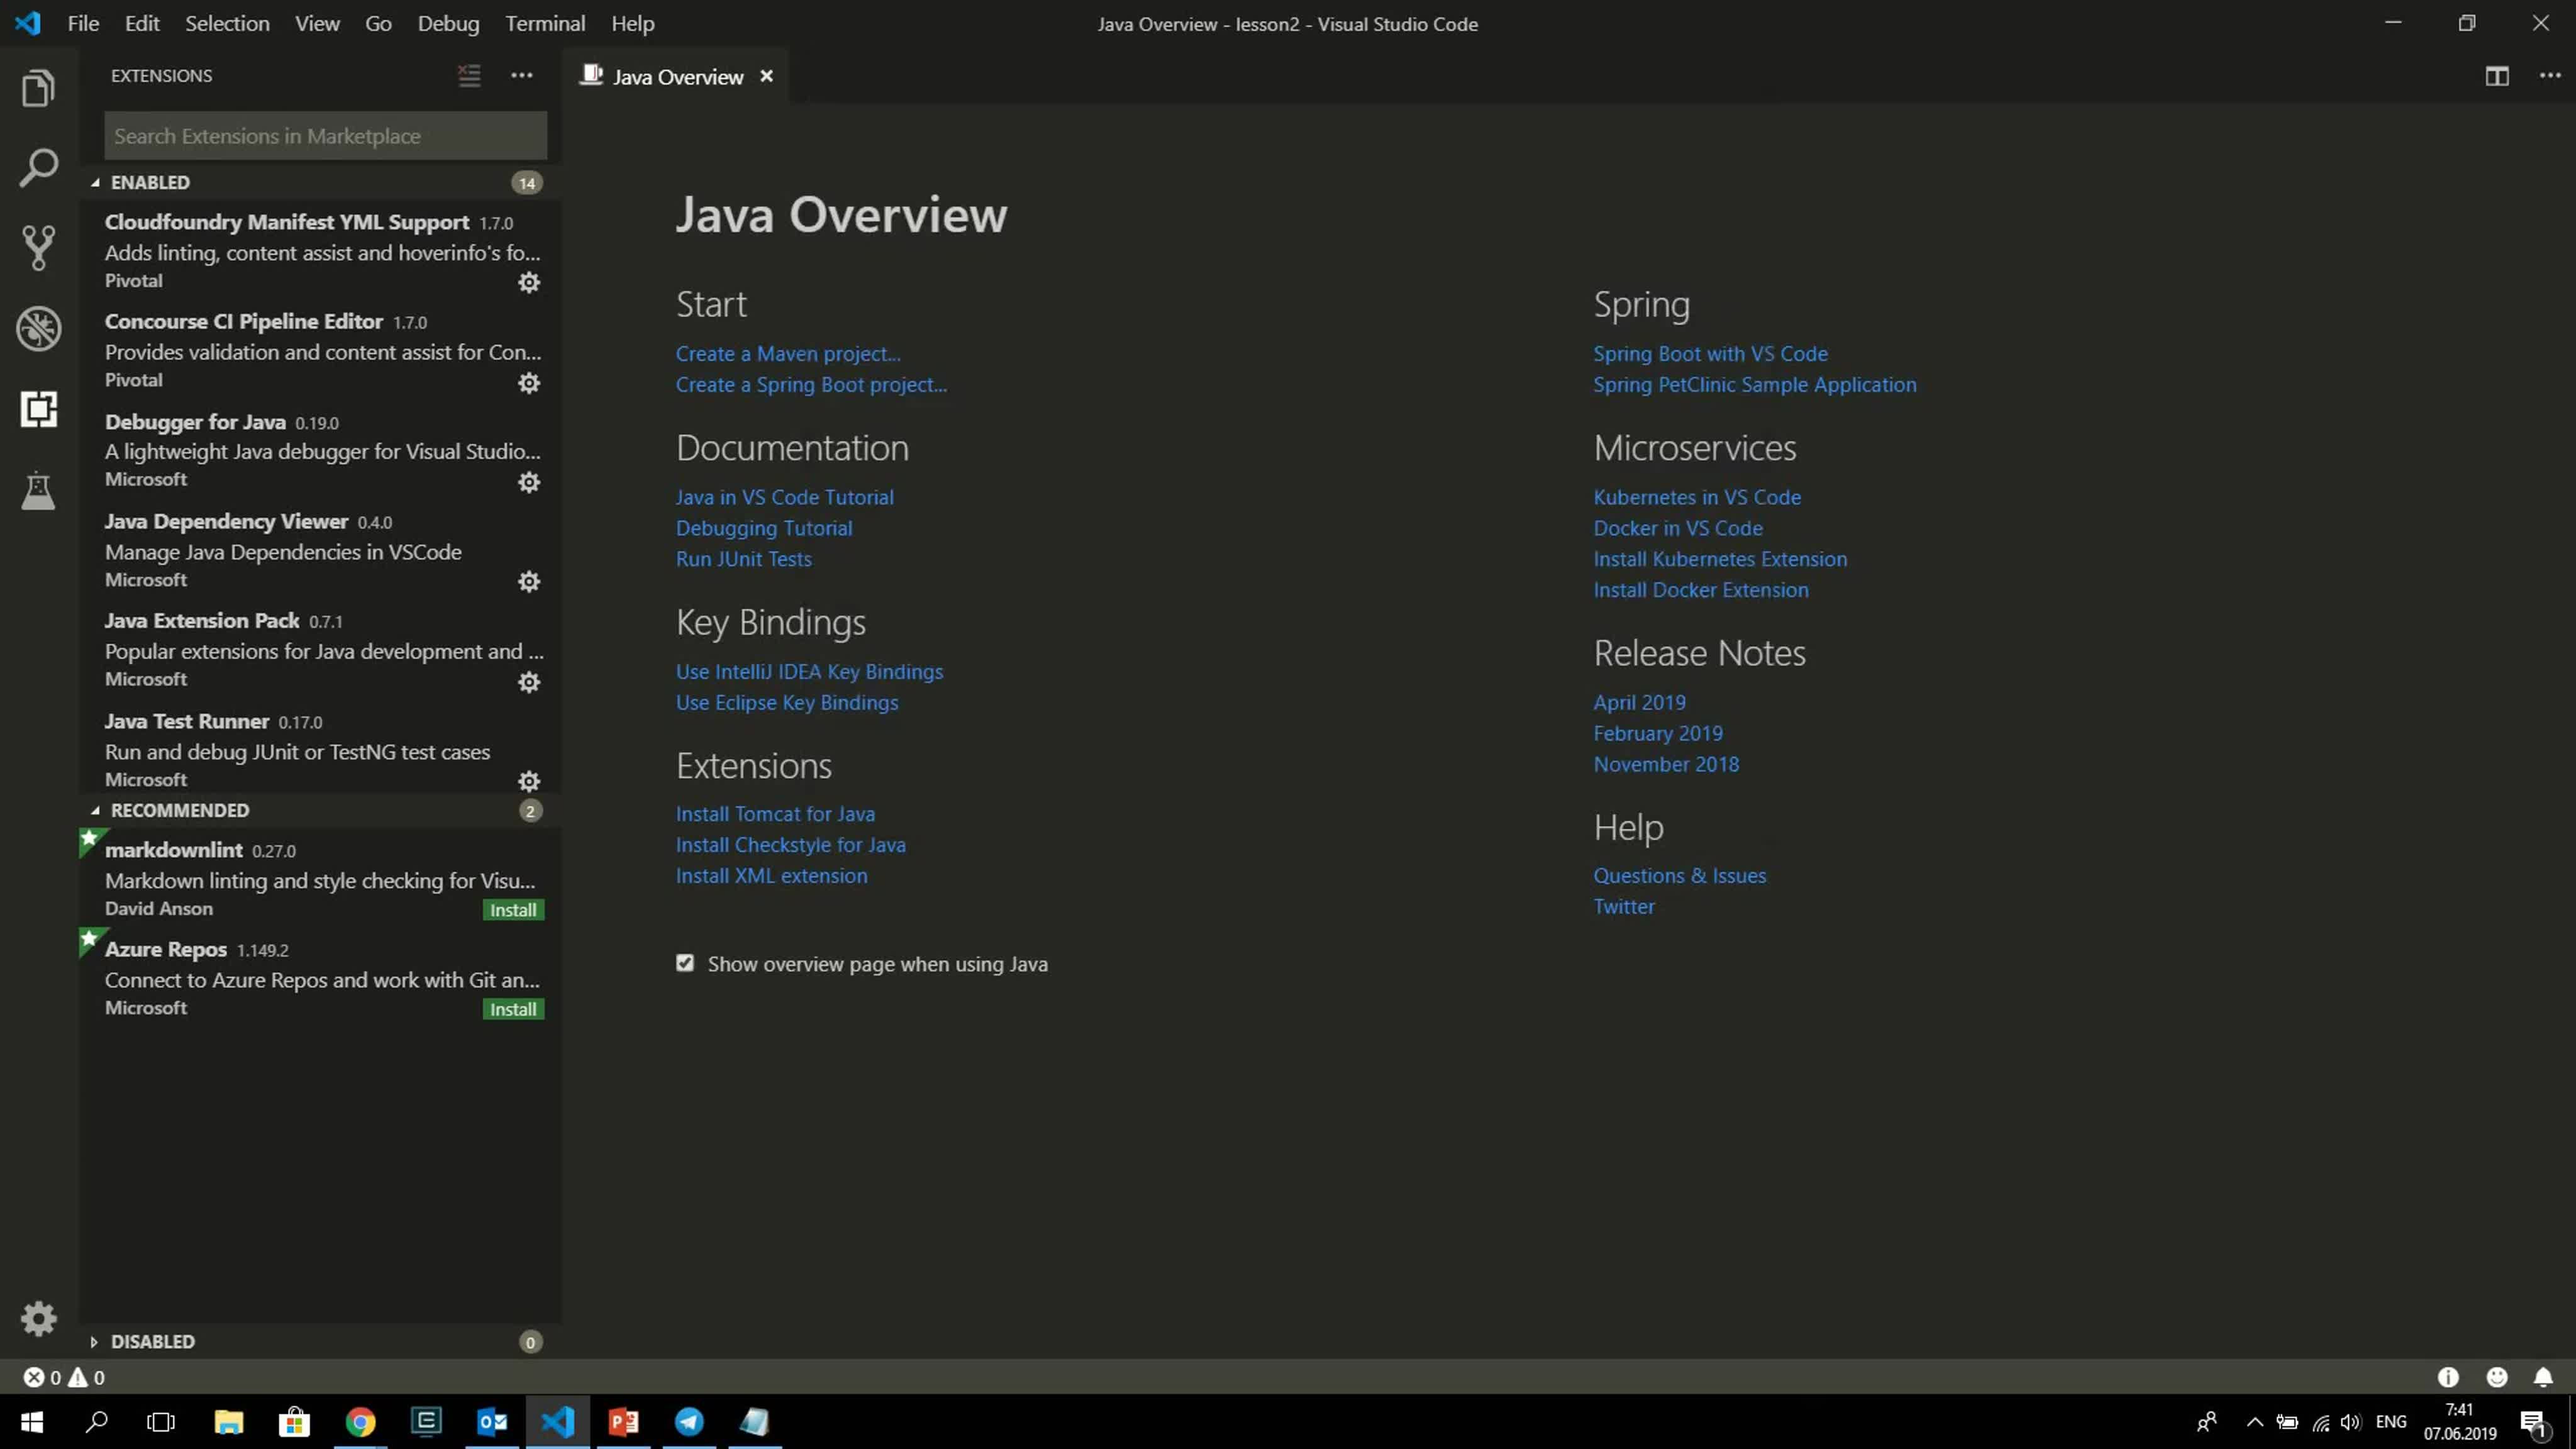Open the Explorer view in activity bar
Screen dimensions: 2576x1449
[38, 89]
